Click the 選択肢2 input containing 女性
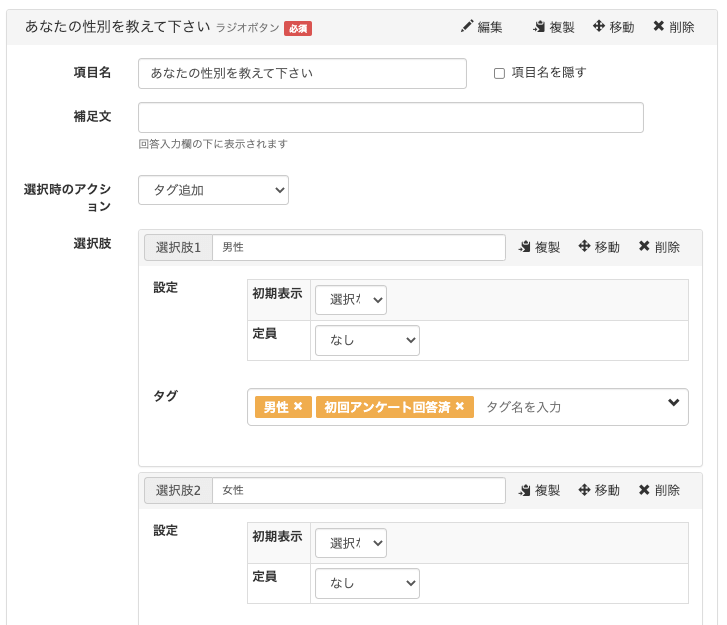 (x=359, y=491)
